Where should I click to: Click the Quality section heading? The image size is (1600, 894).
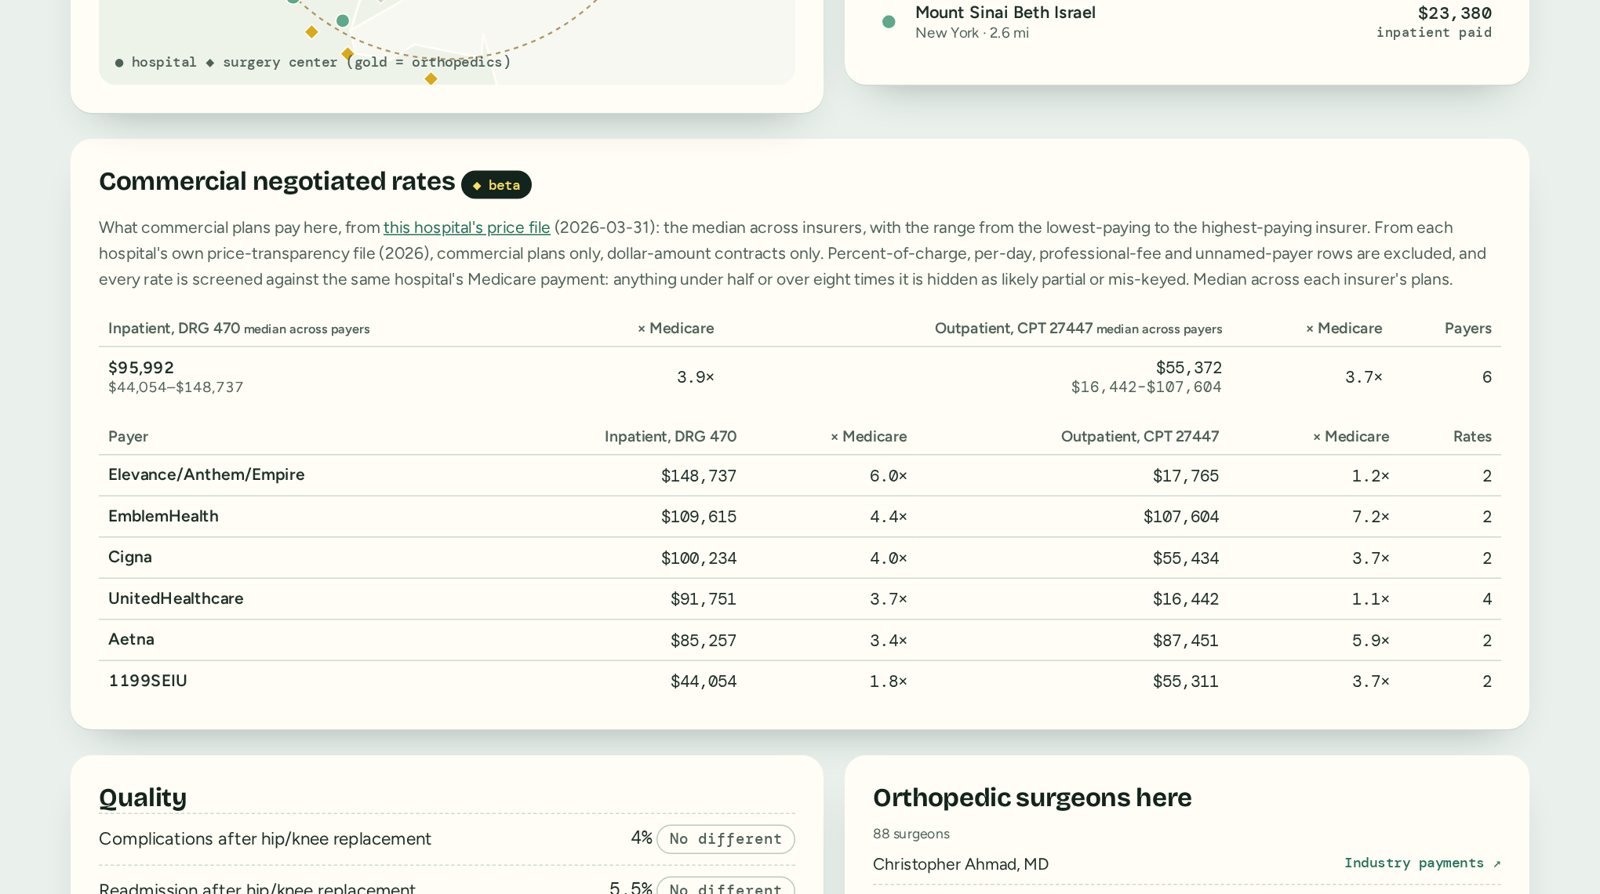click(x=143, y=797)
